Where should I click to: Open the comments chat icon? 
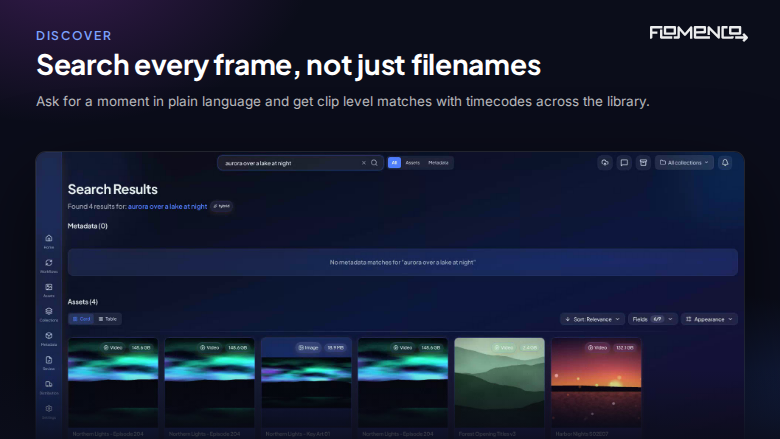[x=624, y=163]
